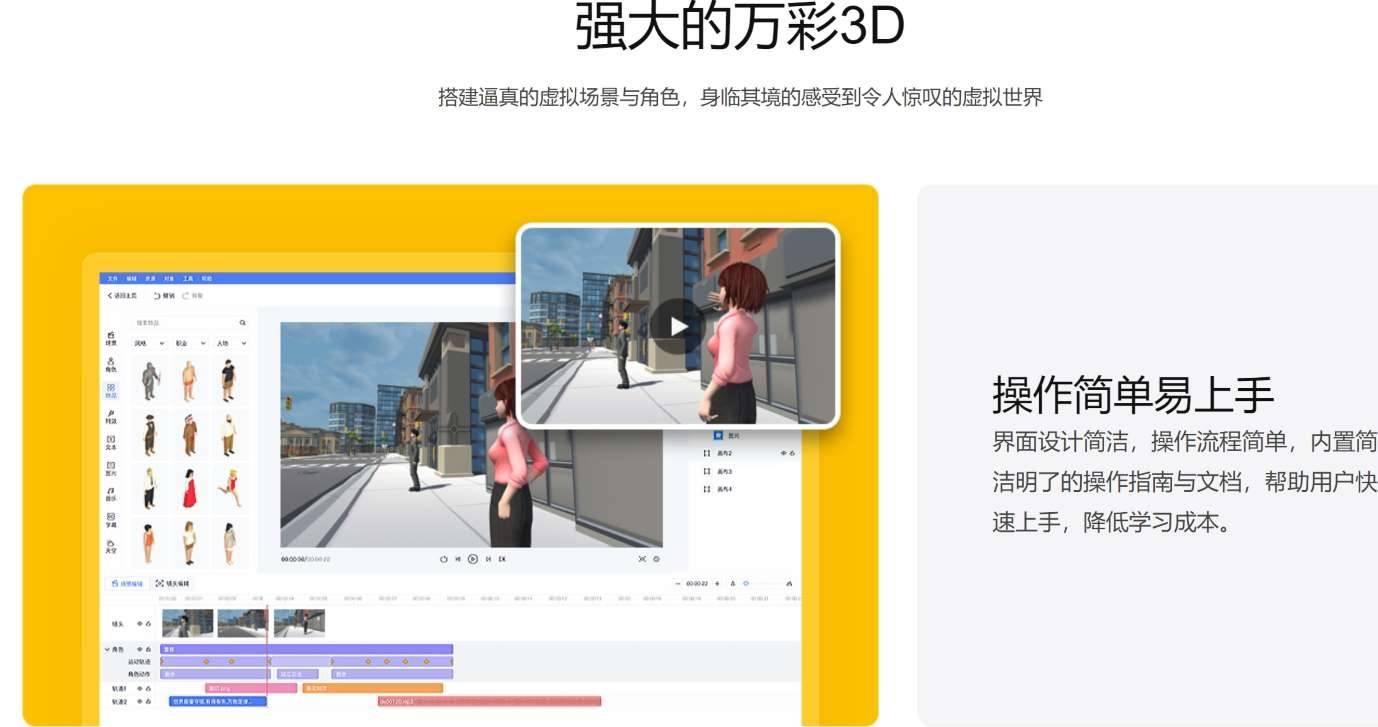Click previous frame button in player controls
Screen dimensions: 1378x727
coord(458,559)
